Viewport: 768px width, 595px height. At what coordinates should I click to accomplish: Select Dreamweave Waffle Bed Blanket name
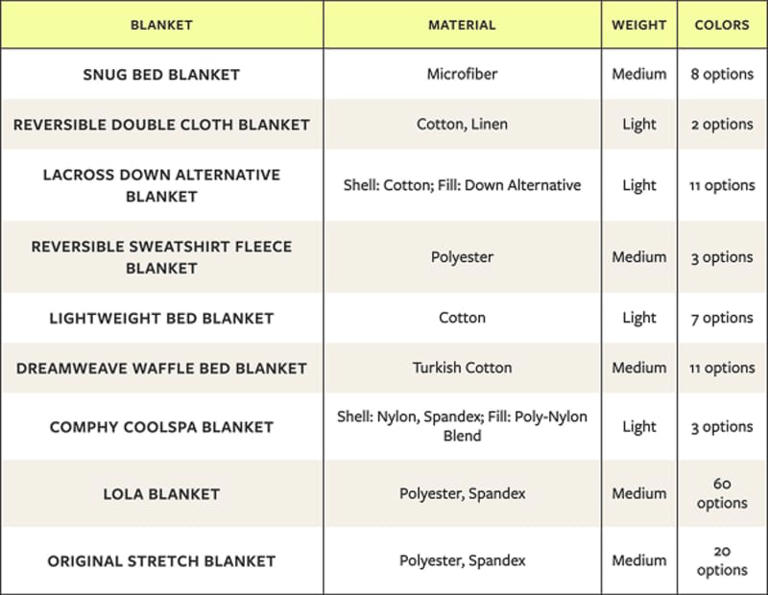pyautogui.click(x=162, y=368)
